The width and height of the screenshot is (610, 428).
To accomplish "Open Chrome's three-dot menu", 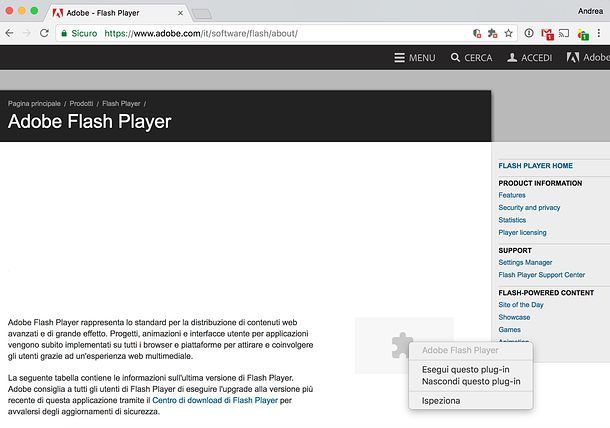I will click(x=599, y=33).
